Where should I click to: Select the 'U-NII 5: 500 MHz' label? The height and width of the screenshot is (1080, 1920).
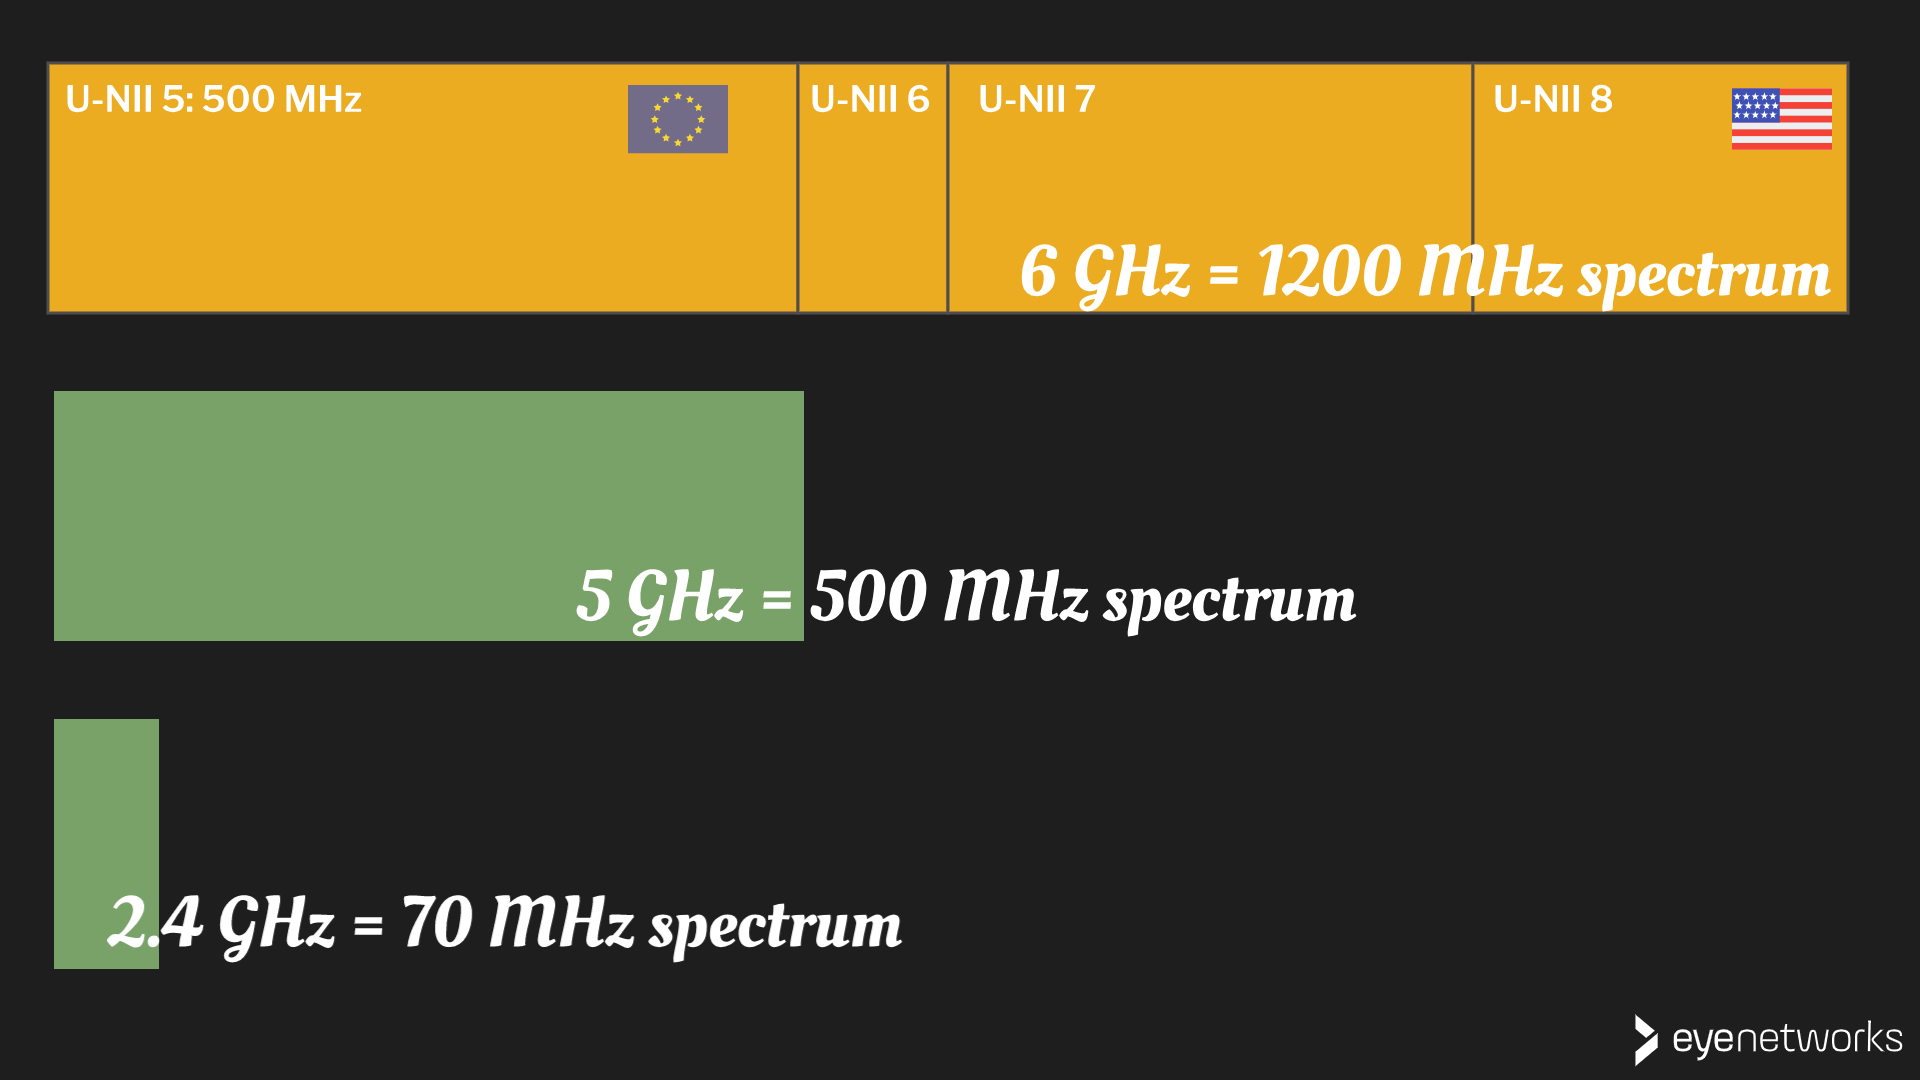(213, 99)
